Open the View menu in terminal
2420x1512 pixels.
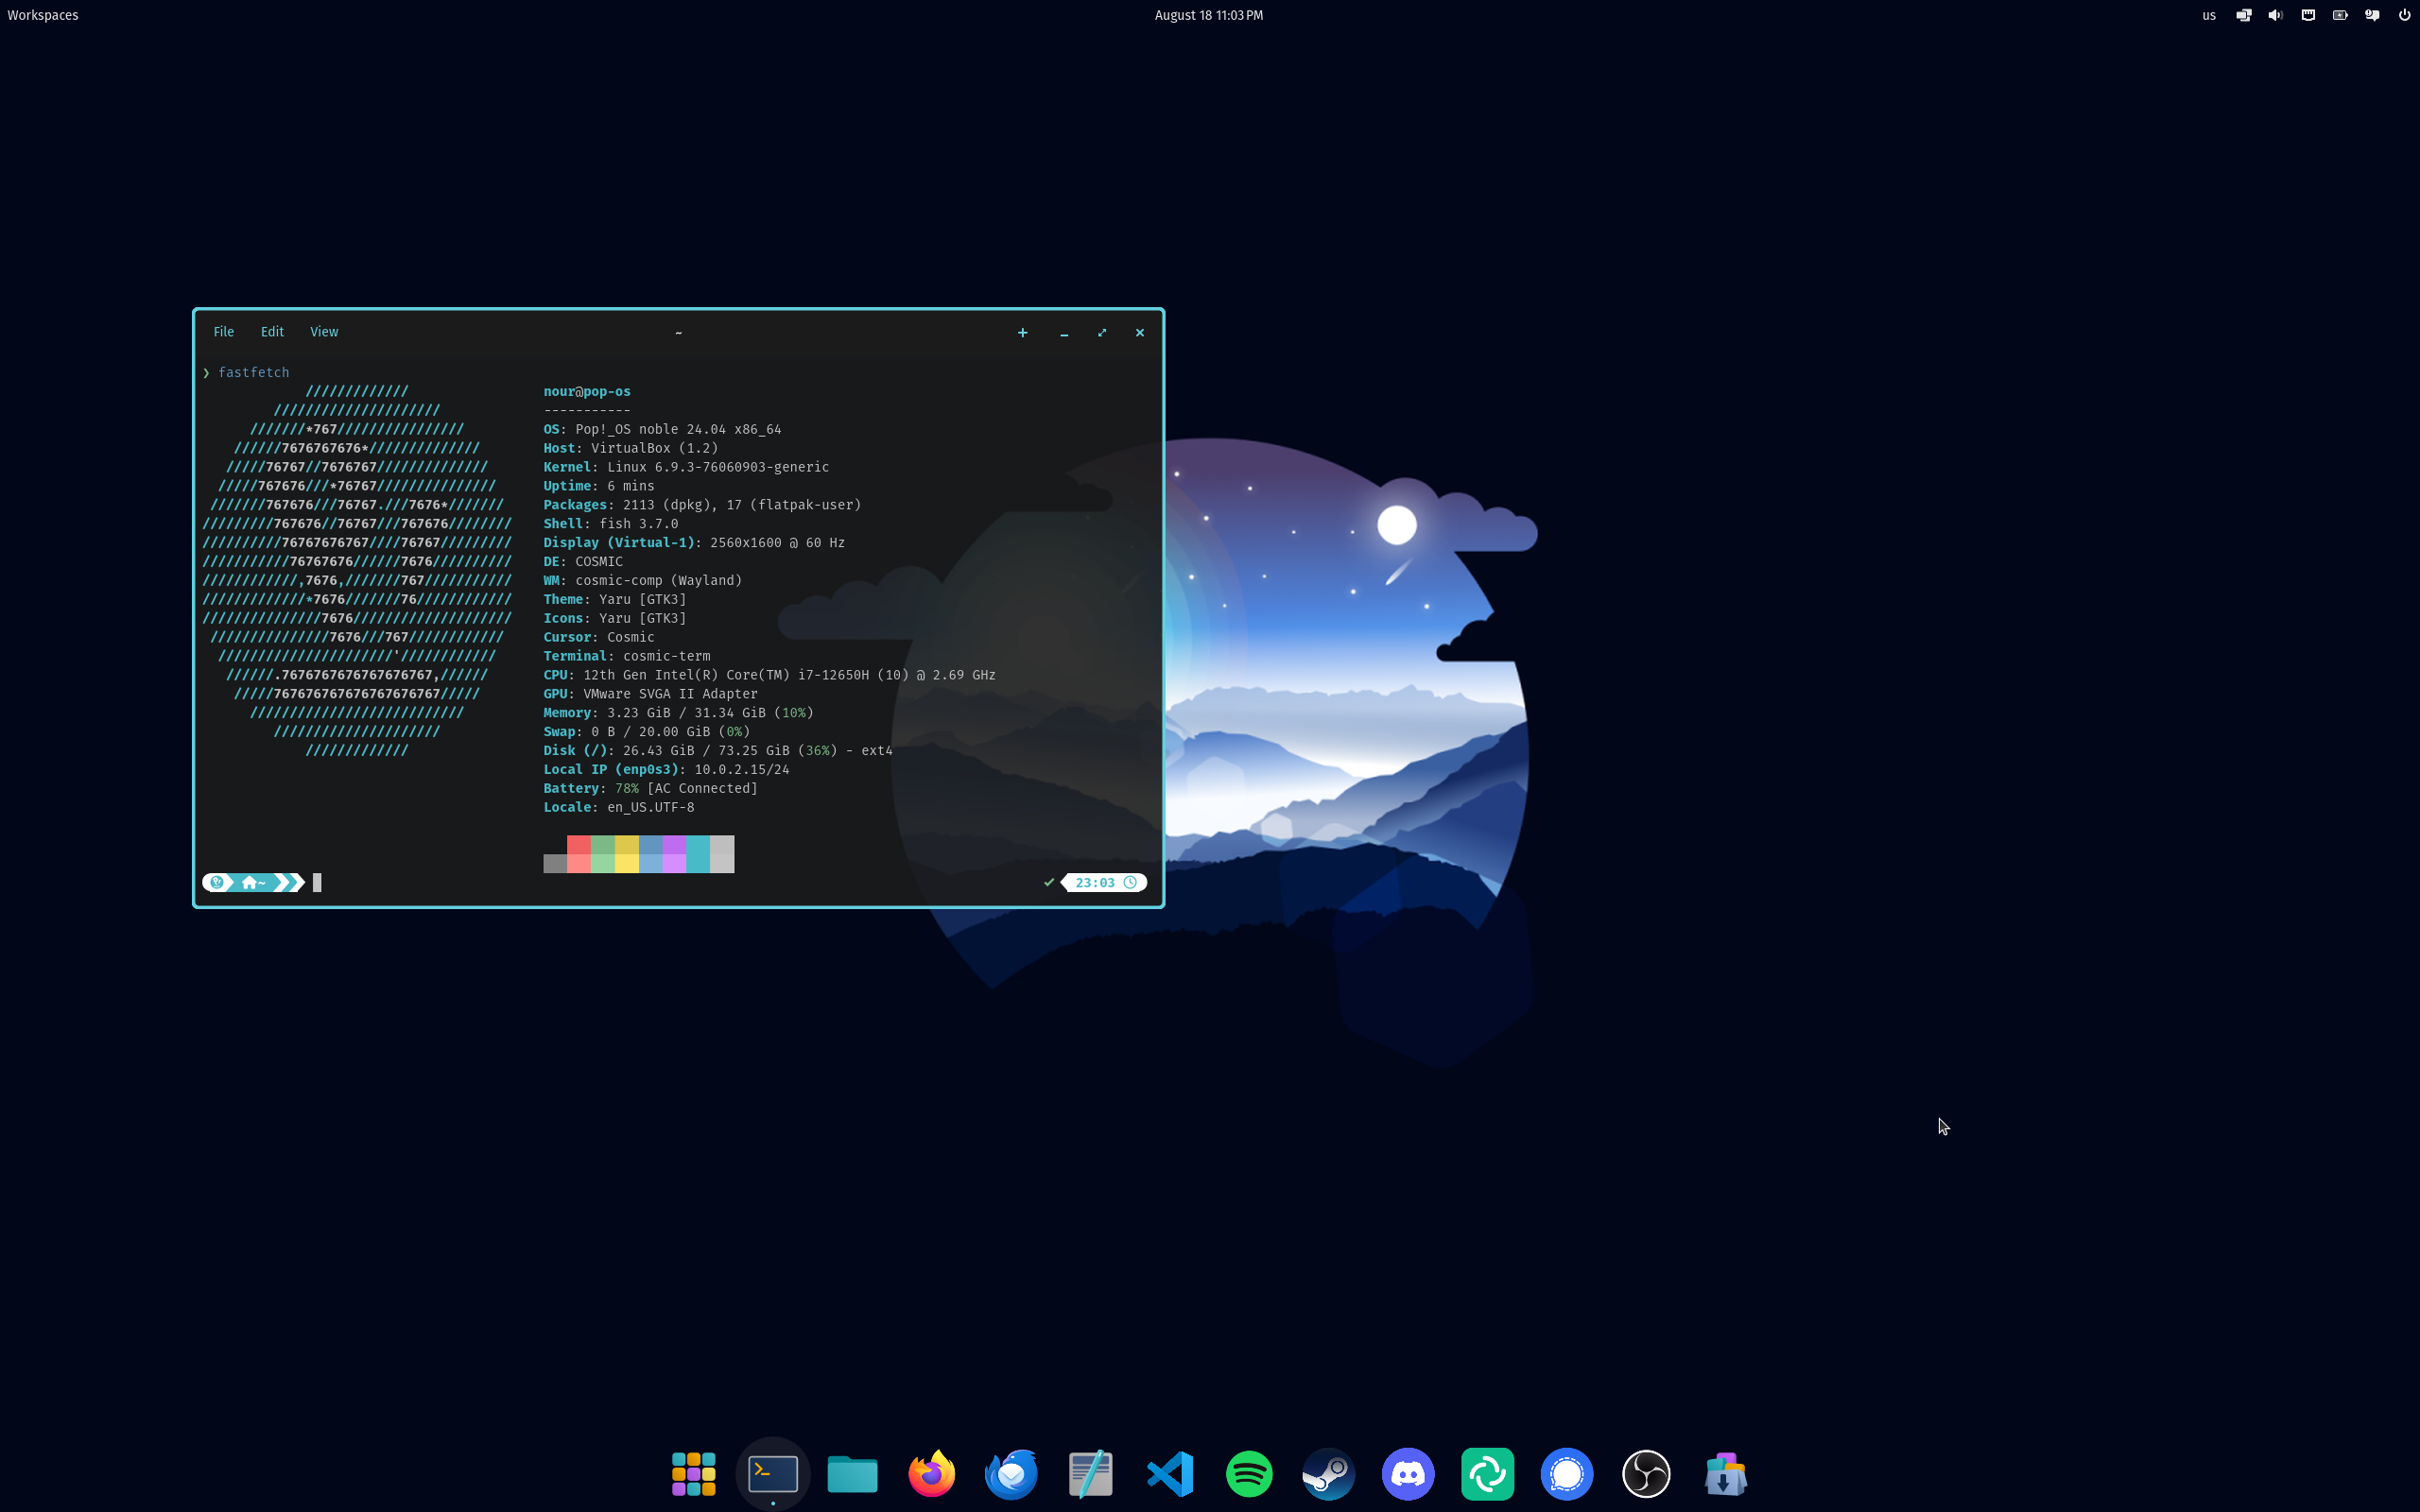click(324, 332)
